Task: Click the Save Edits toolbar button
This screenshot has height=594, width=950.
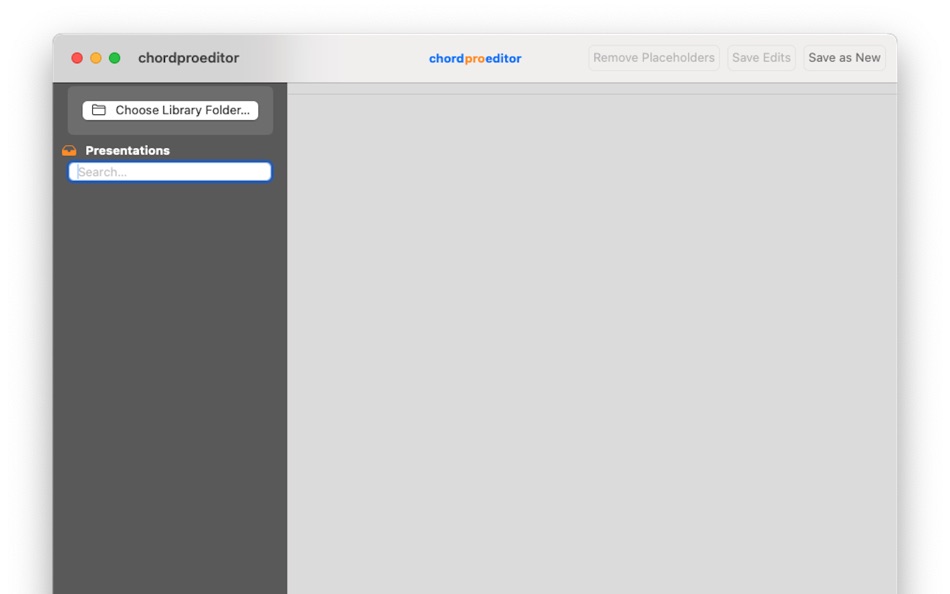Action: point(760,57)
